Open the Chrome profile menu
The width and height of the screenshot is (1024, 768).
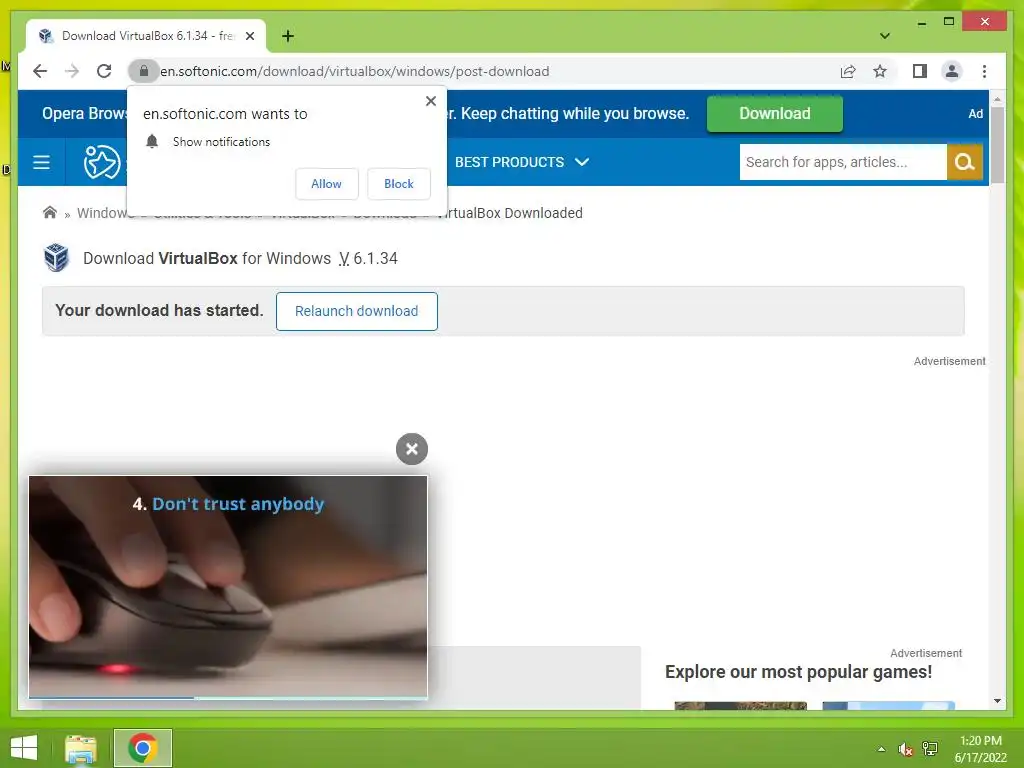[952, 71]
